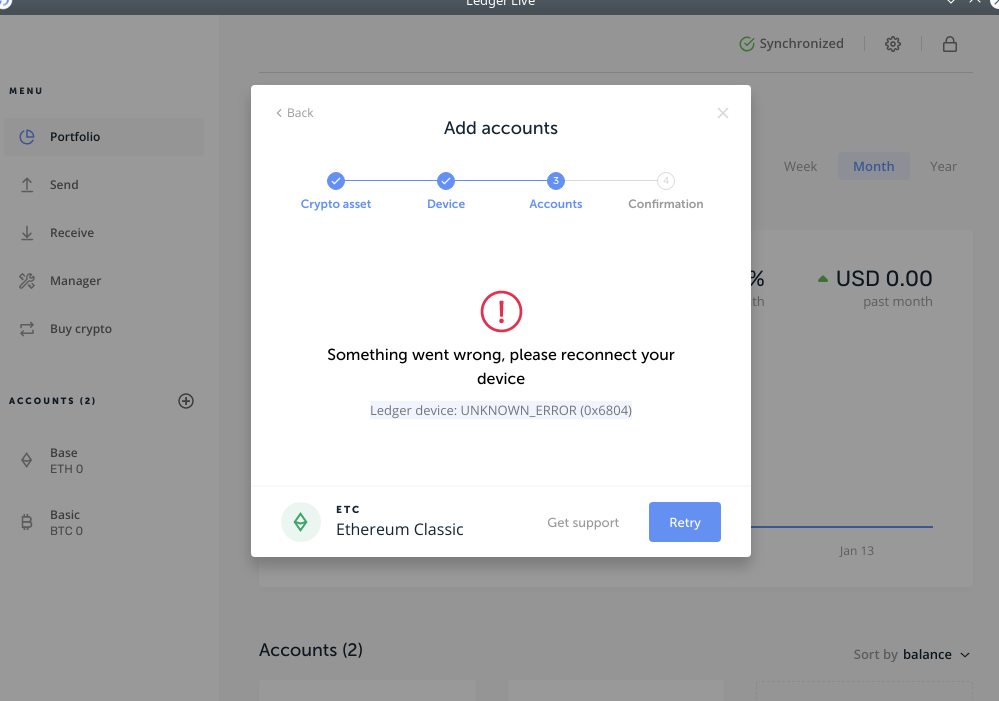Image resolution: width=999 pixels, height=701 pixels.
Task: Open the Get support link
Action: pos(583,521)
